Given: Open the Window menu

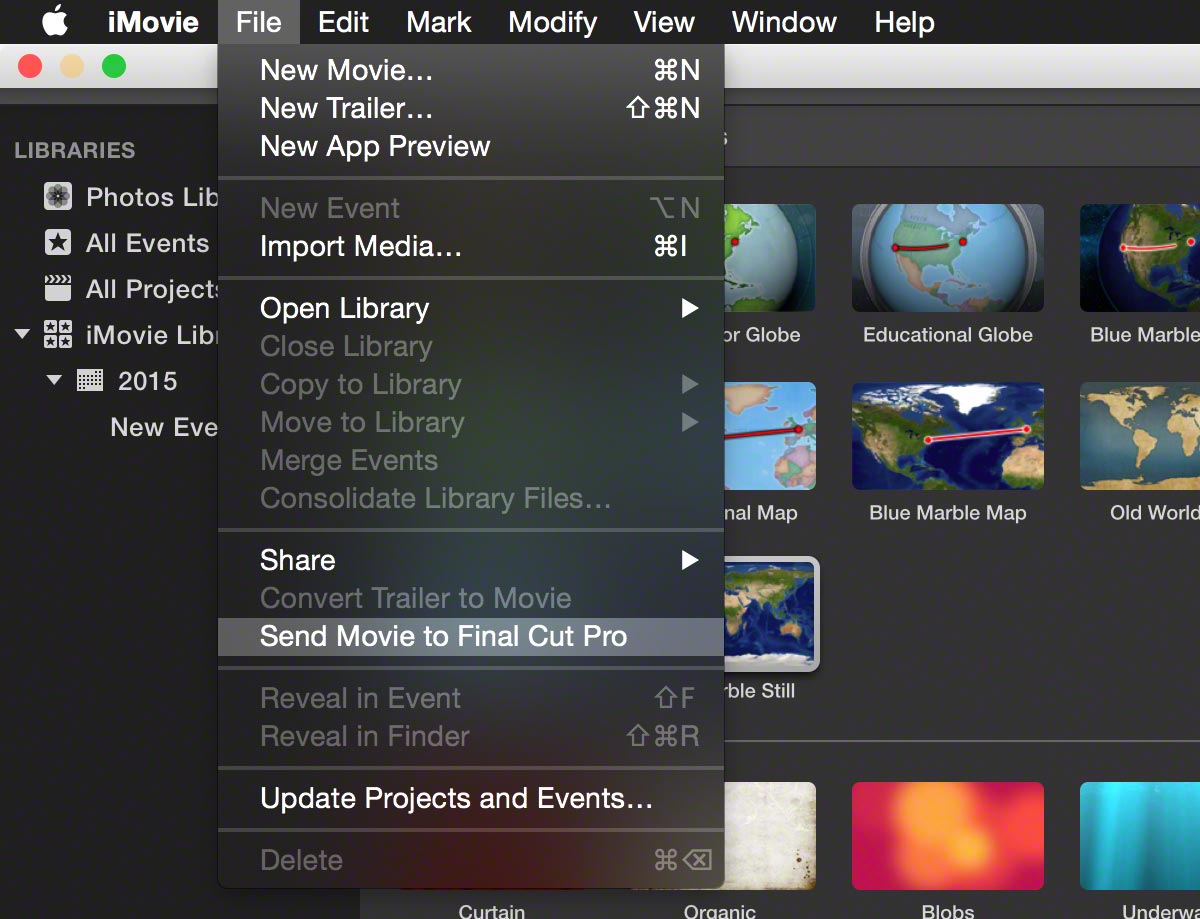Looking at the screenshot, I should pos(784,22).
